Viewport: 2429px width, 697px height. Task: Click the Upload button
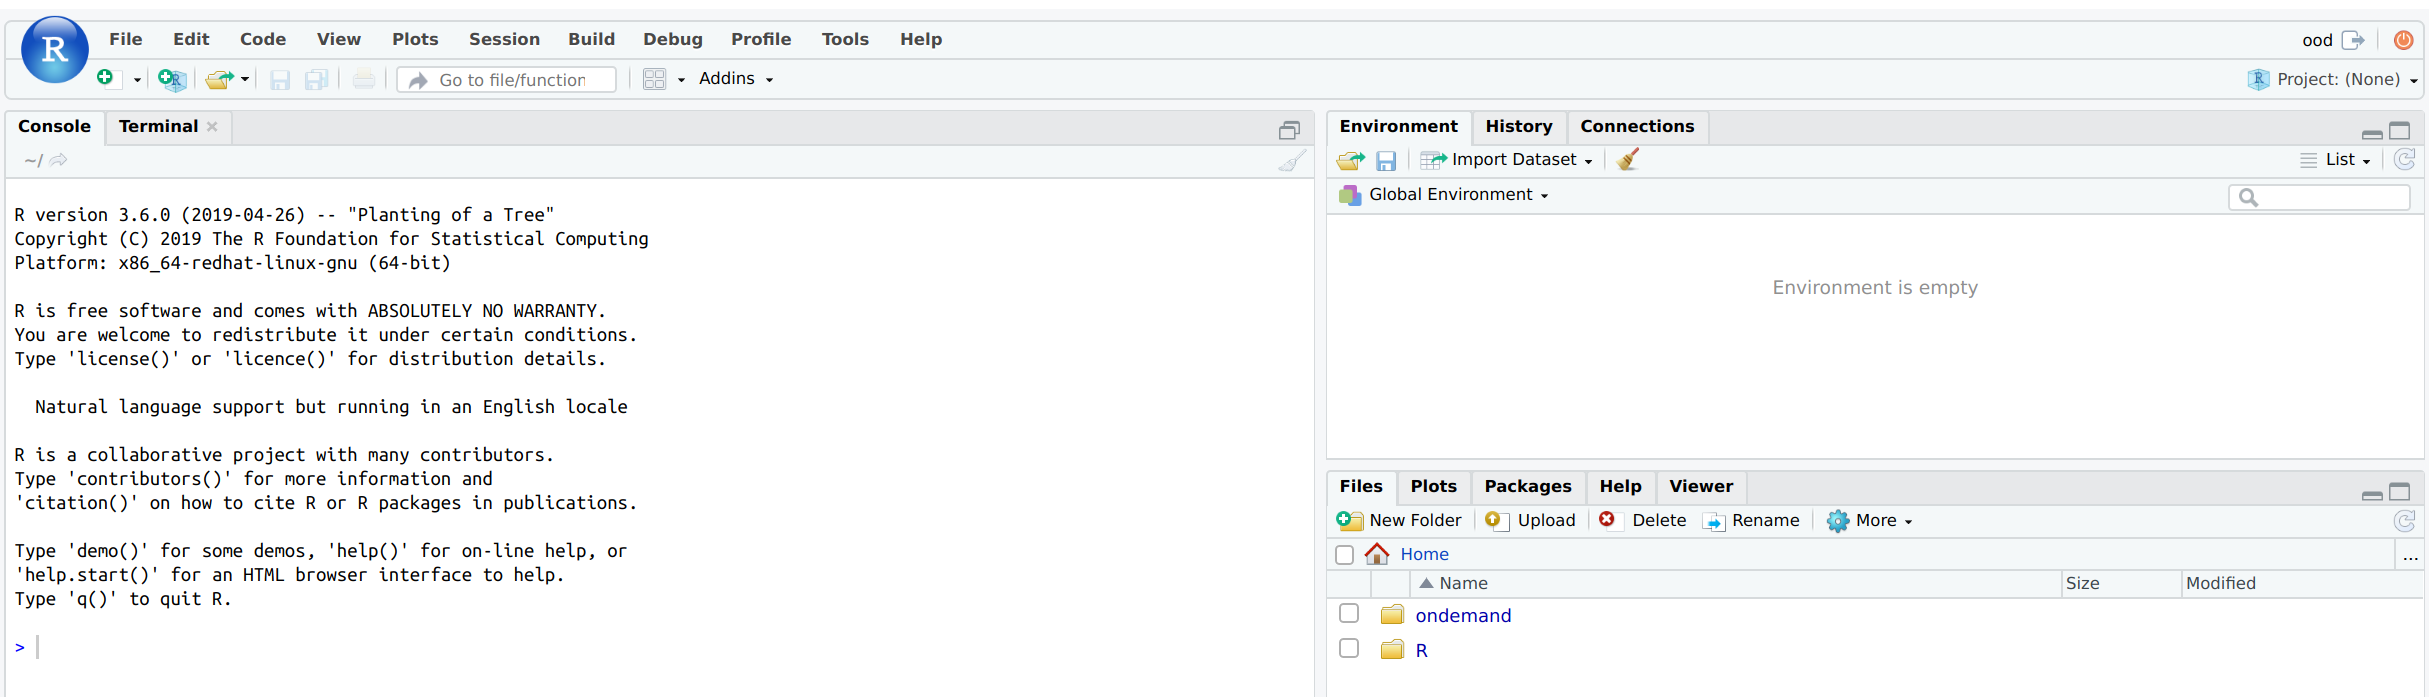pyautogui.click(x=1530, y=521)
